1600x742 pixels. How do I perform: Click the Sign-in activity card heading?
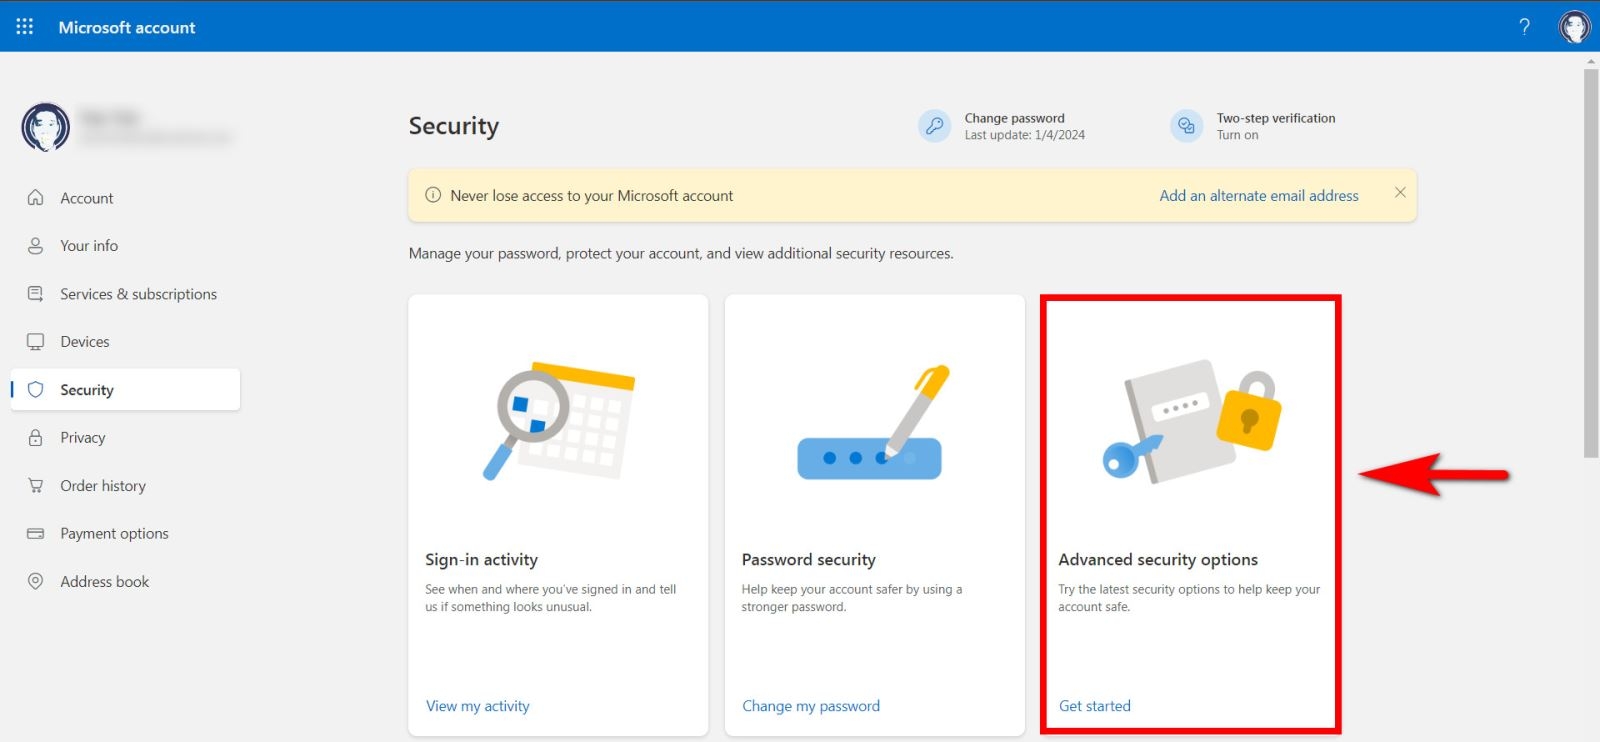pos(481,560)
